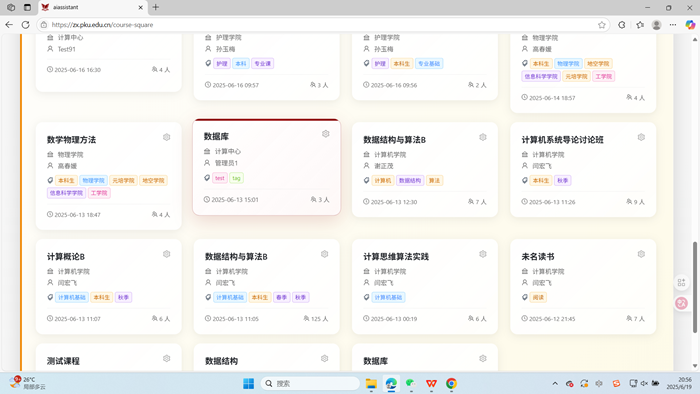The height and width of the screenshot is (394, 700).
Task: Click the test tag on 数据库 card
Action: 220,178
